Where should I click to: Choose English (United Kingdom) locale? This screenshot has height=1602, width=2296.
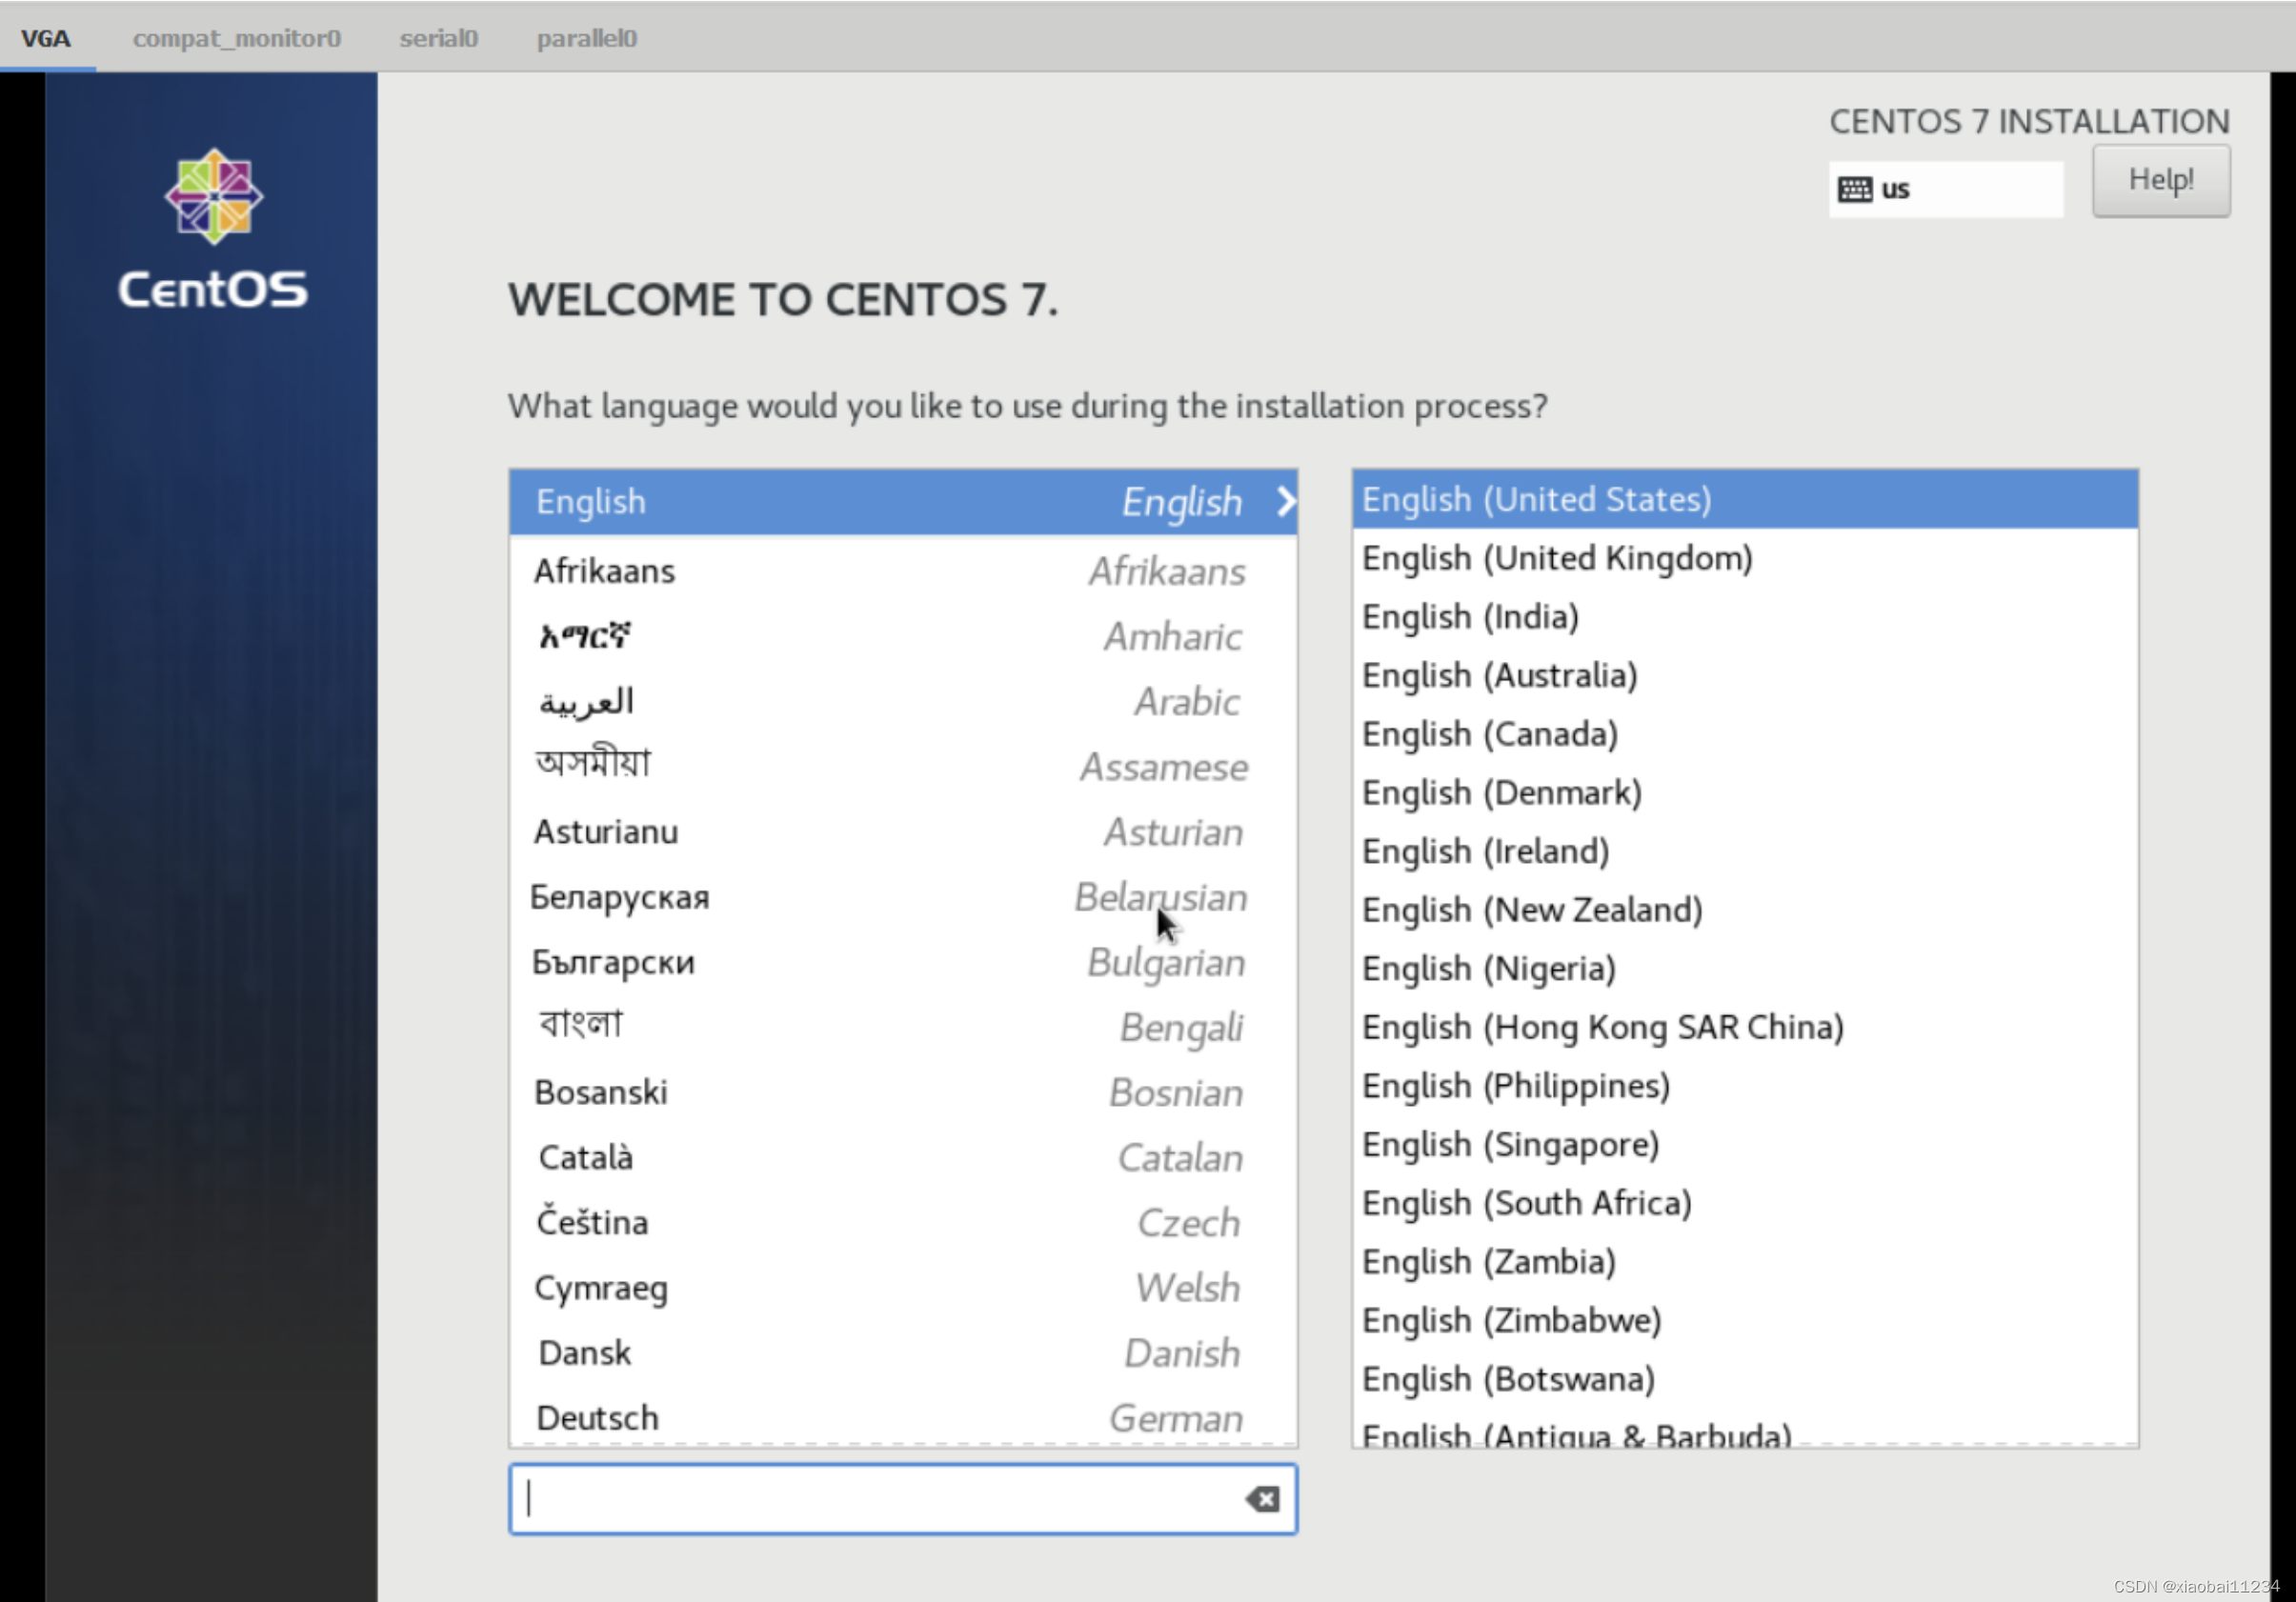pos(1745,558)
